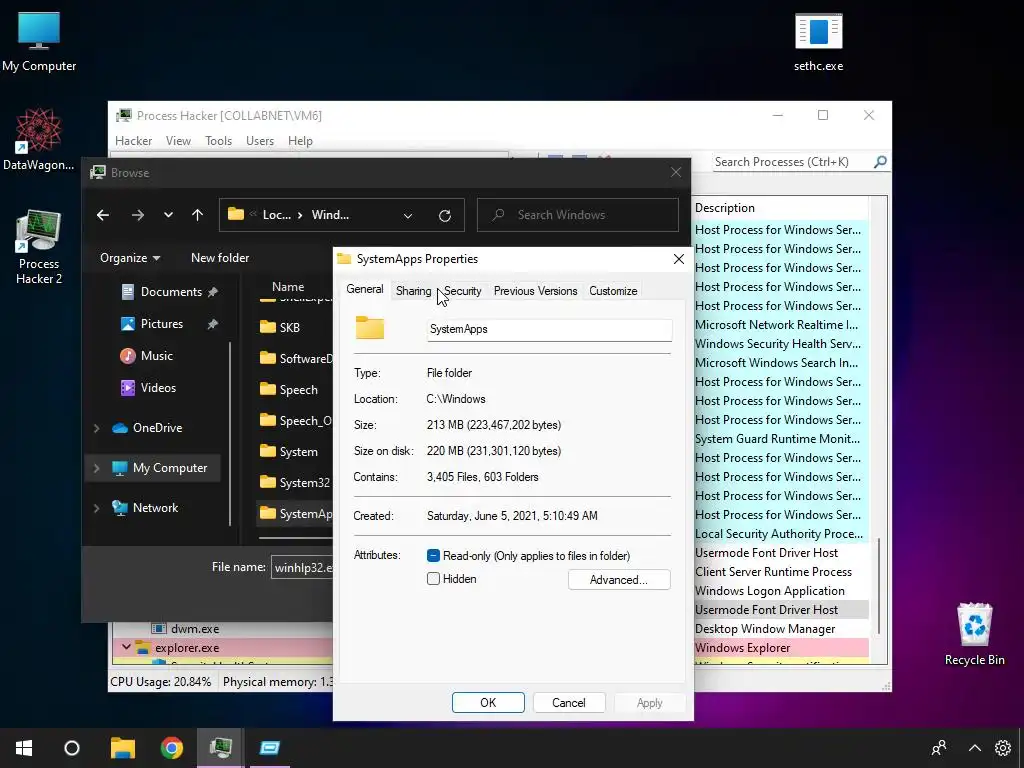
Task: Launch the Process Hacker 2 desktop shortcut
Action: 39,247
